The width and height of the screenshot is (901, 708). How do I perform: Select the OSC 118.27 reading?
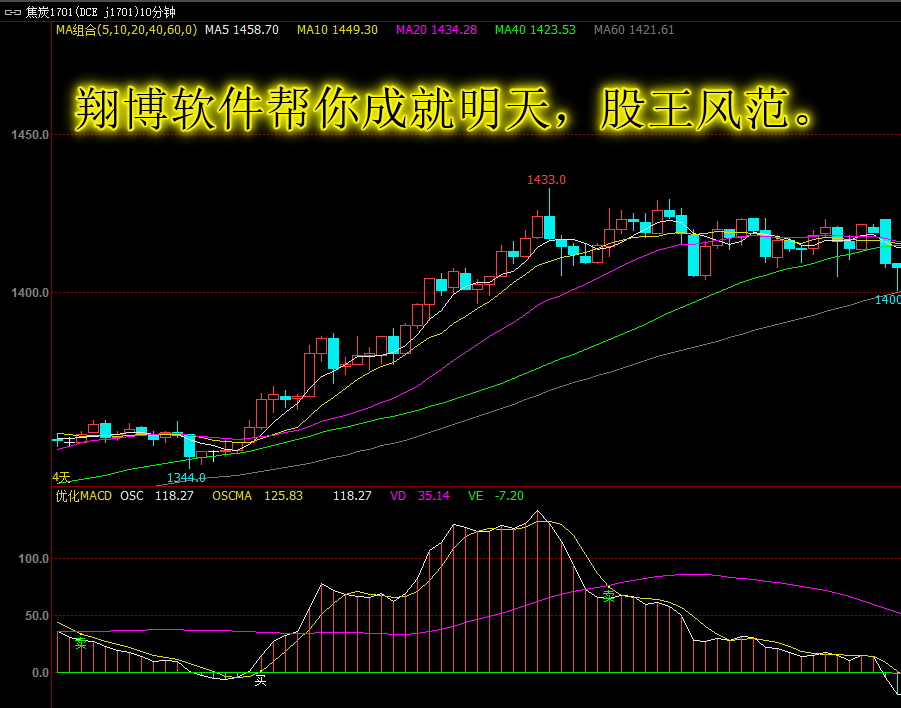point(157,496)
